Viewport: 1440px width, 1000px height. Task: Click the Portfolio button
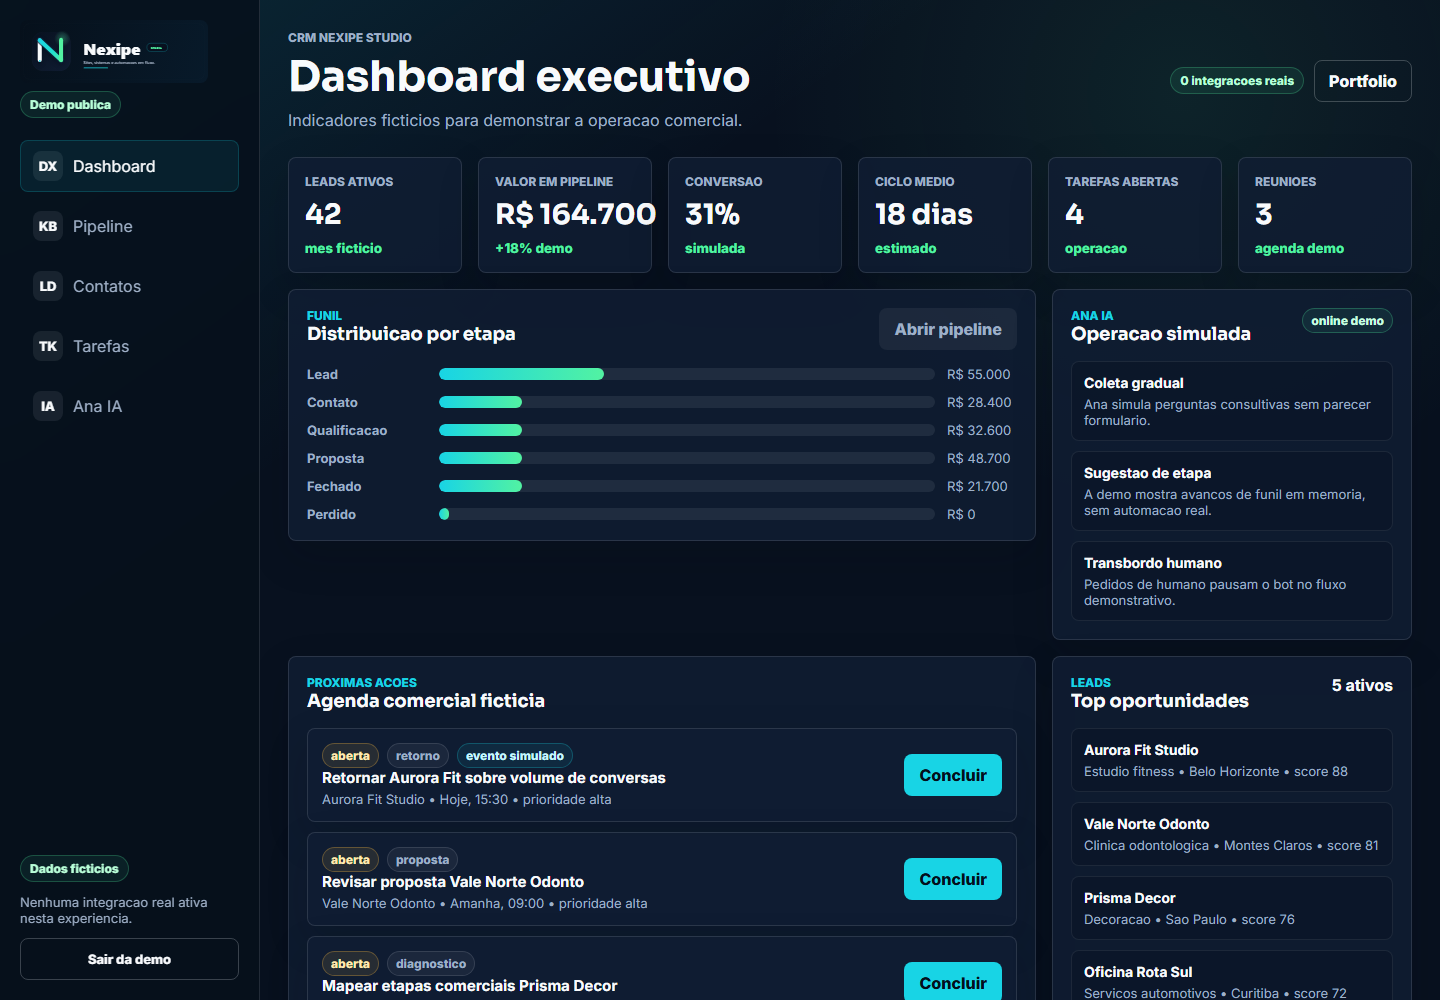point(1362,81)
